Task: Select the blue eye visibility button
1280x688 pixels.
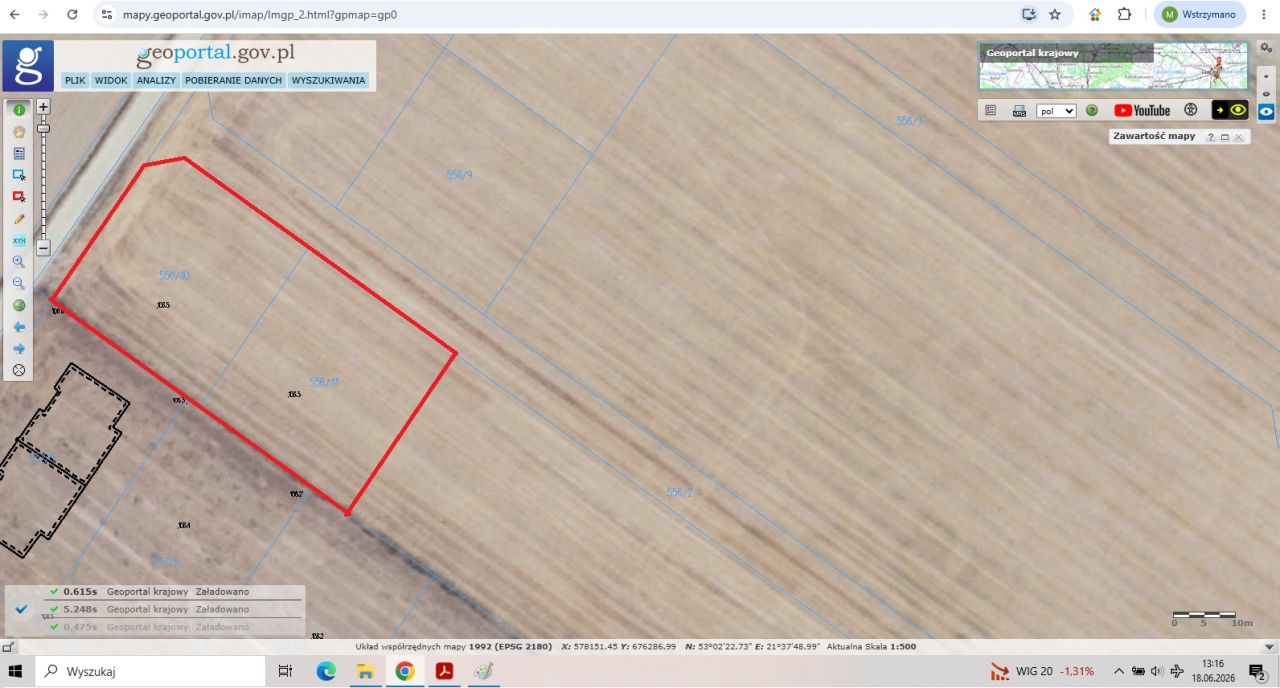Action: coord(1266,111)
